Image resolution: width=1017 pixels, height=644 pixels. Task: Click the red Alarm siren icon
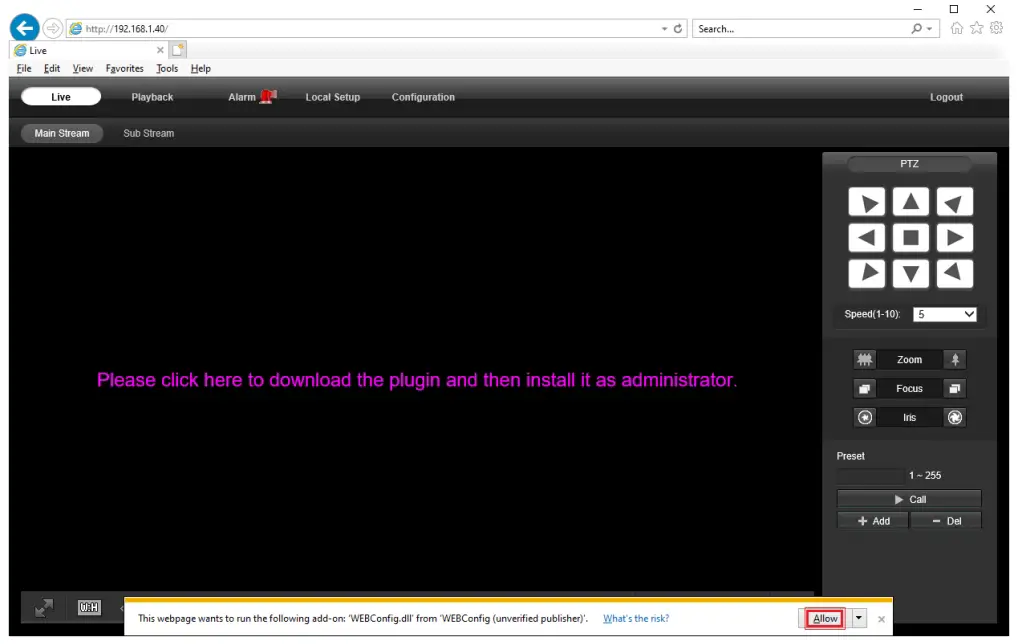pyautogui.click(x=268, y=97)
